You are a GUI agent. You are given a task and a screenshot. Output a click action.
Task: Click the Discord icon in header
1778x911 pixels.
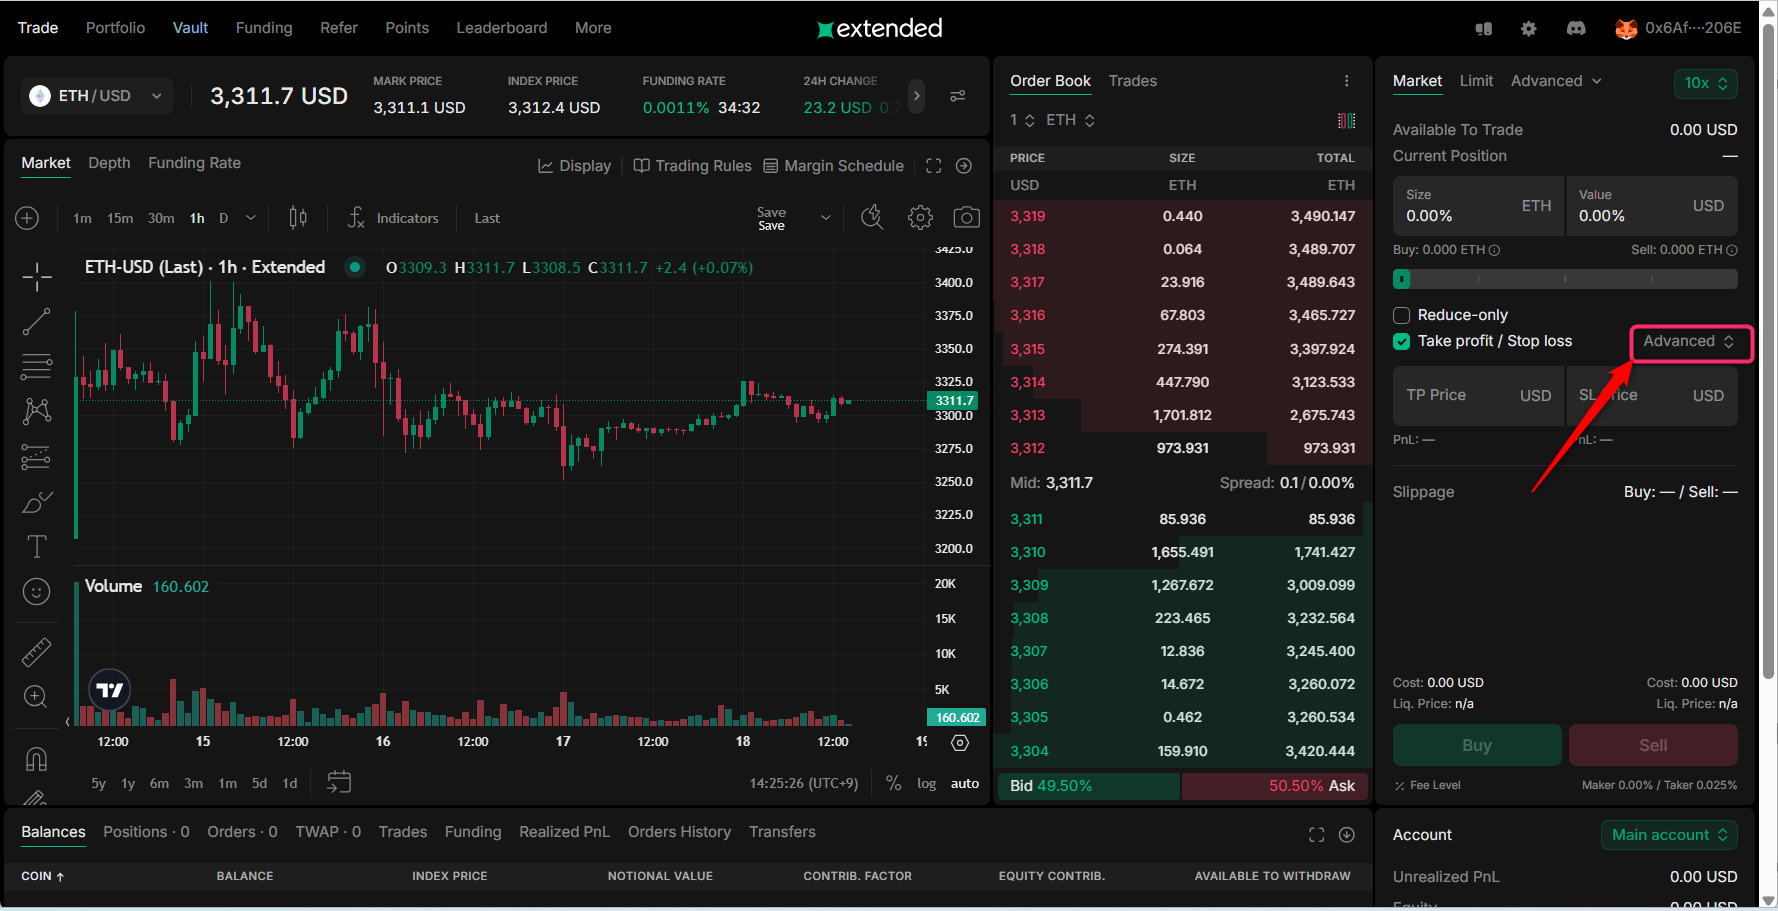(x=1575, y=29)
